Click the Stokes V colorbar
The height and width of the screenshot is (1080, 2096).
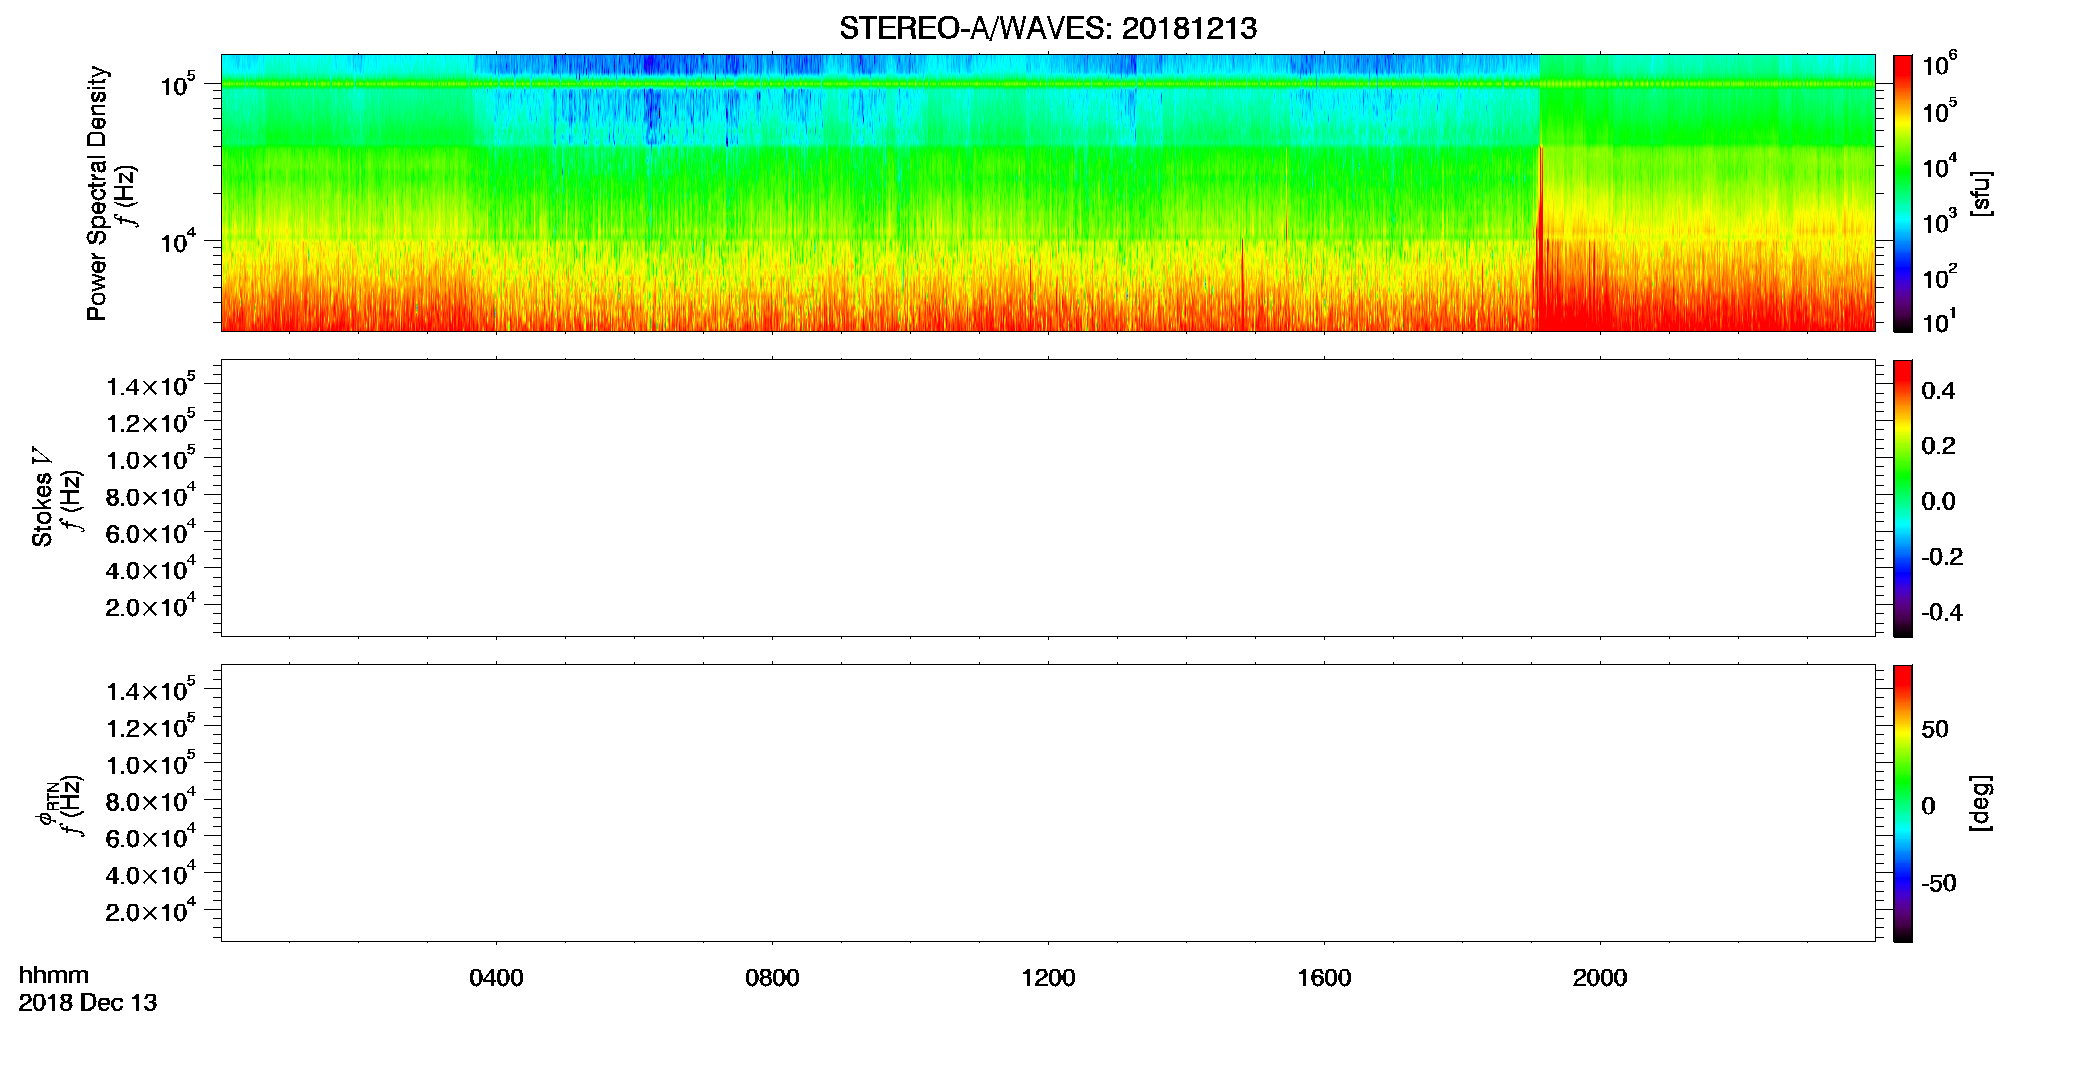click(1903, 498)
